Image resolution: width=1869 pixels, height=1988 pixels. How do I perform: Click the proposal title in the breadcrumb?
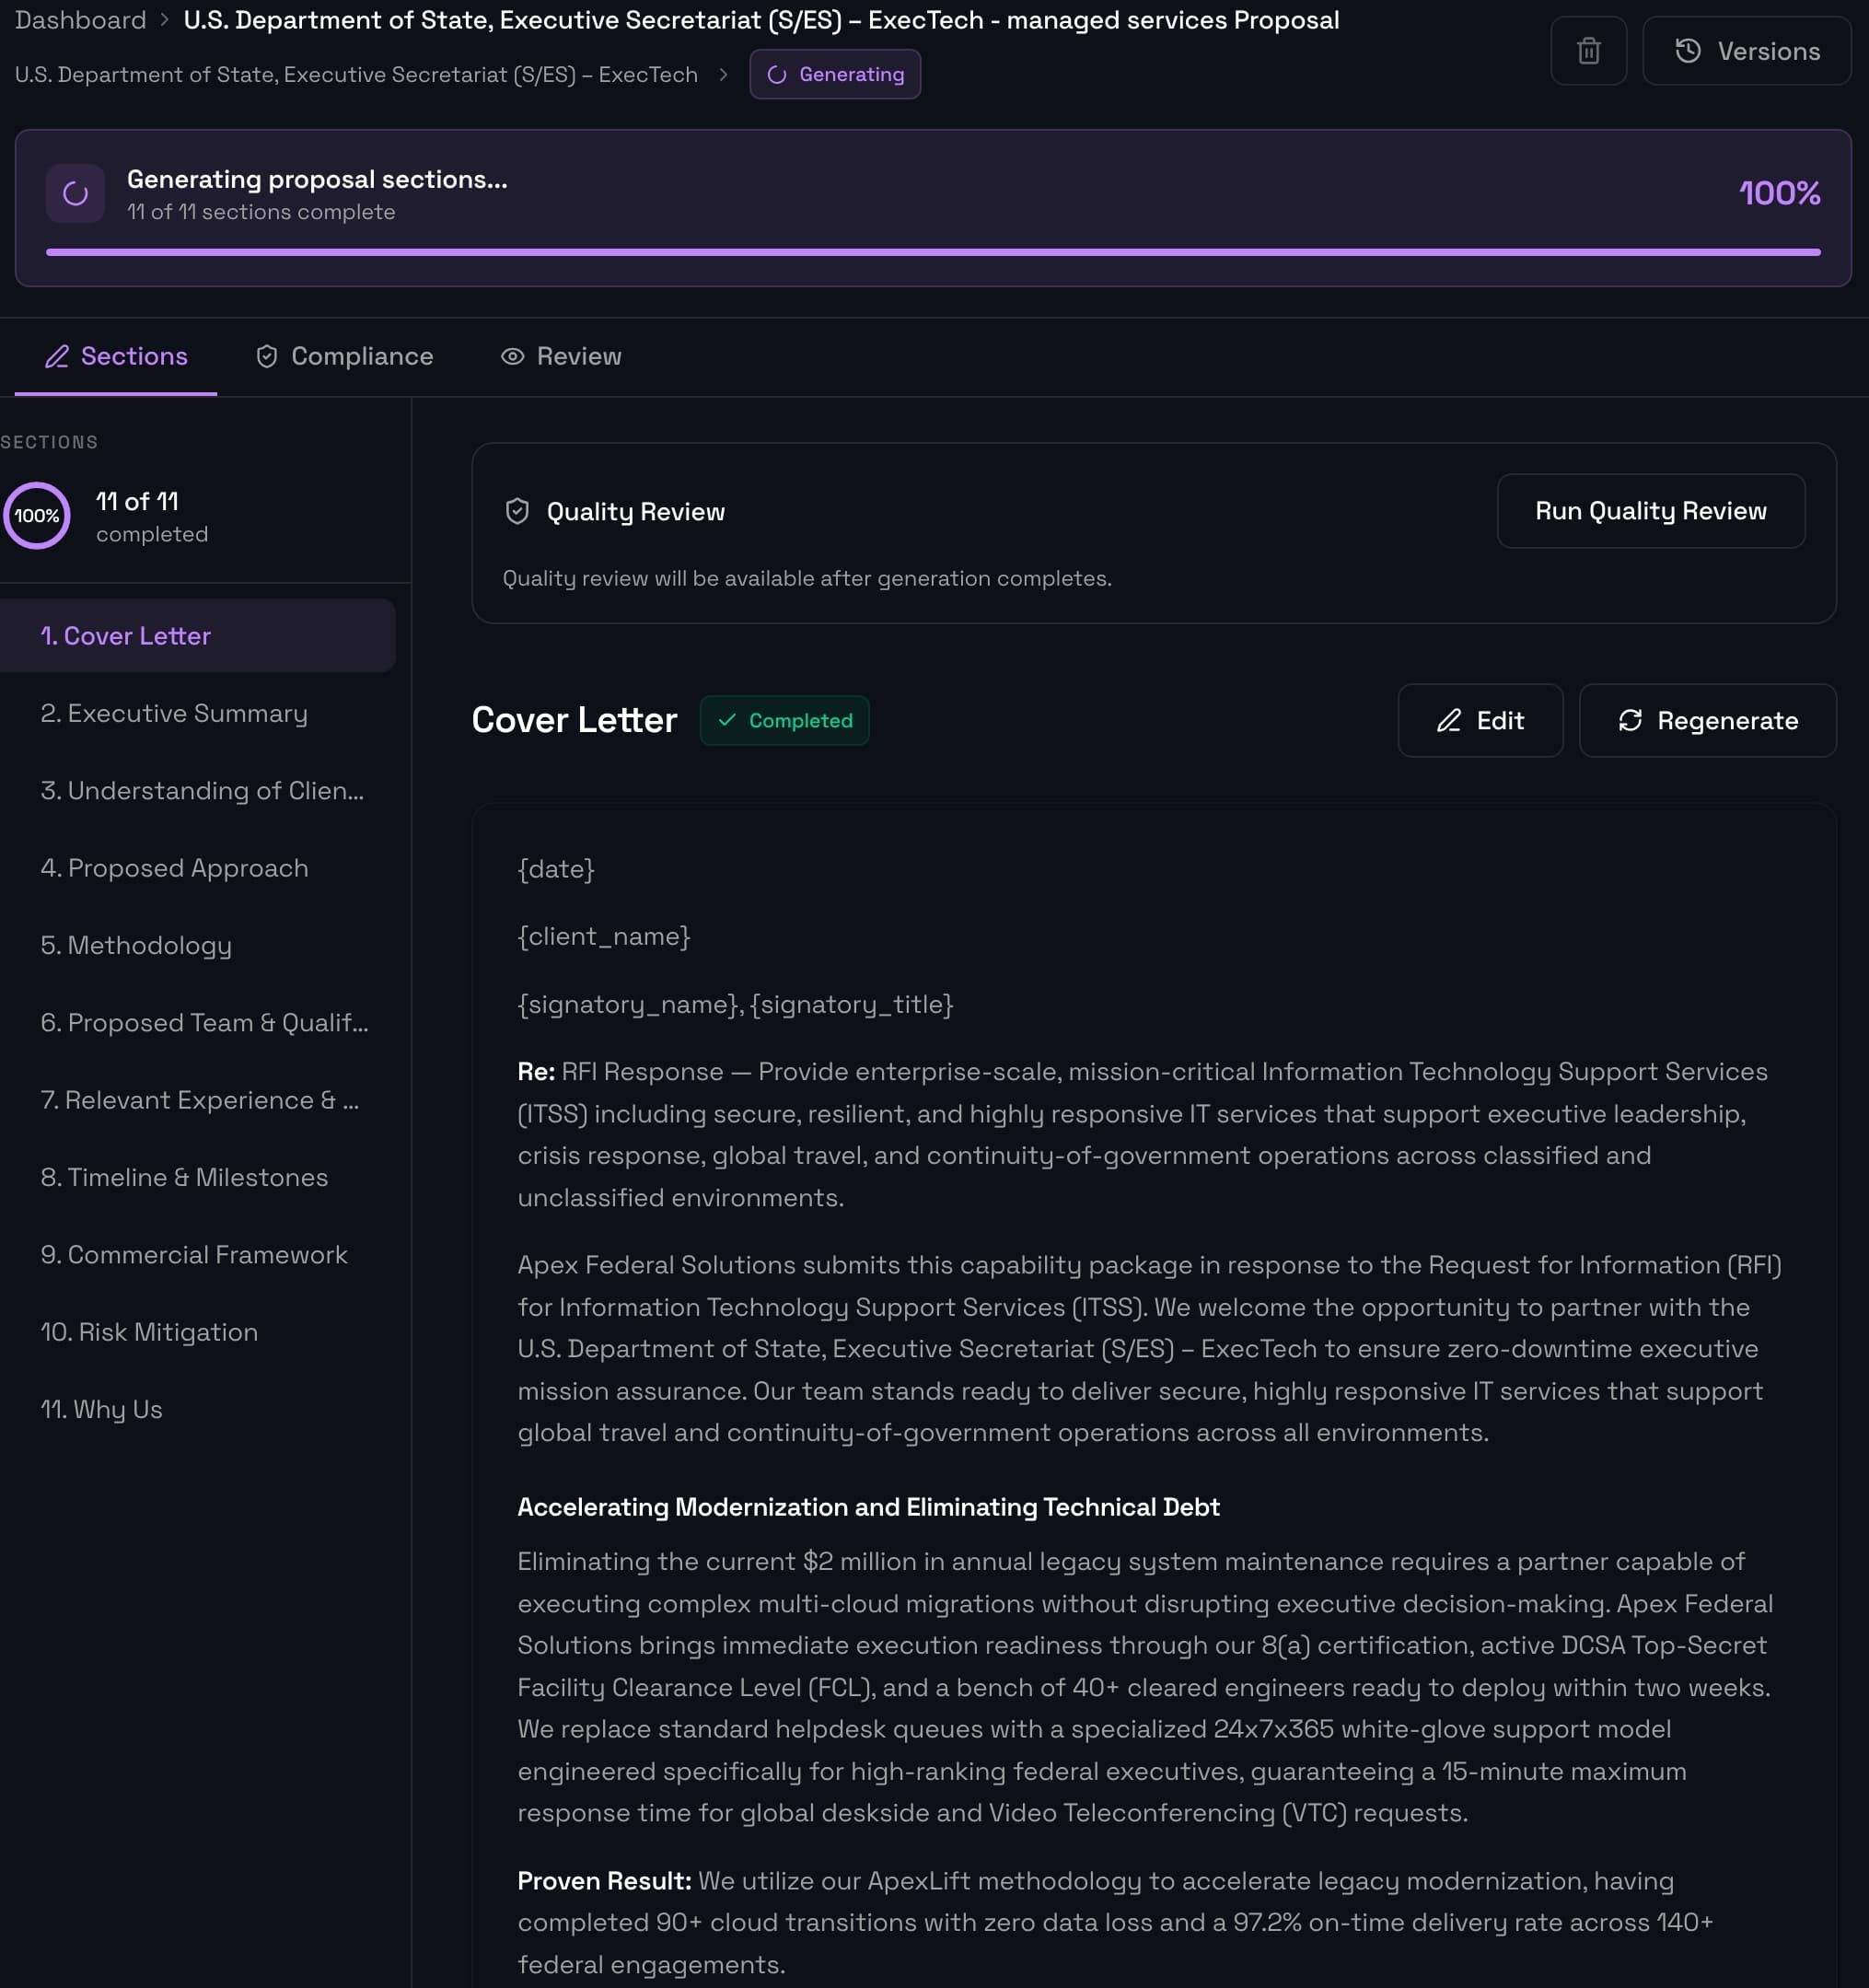tap(761, 20)
